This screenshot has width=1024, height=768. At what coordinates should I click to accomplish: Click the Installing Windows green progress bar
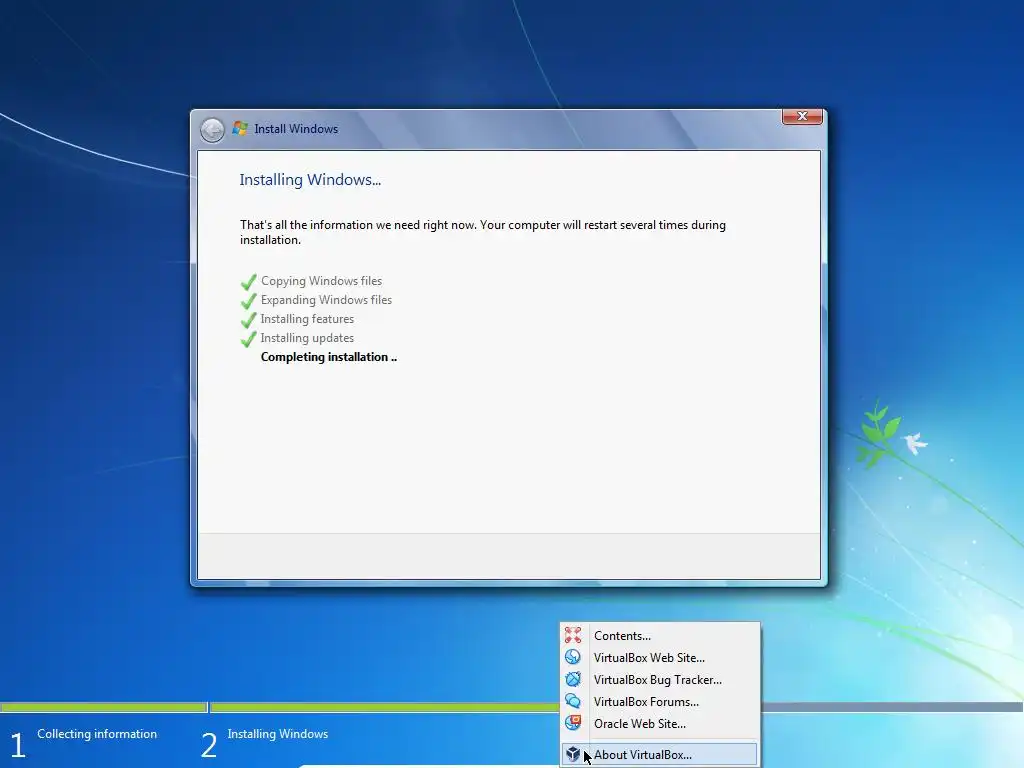(385, 707)
